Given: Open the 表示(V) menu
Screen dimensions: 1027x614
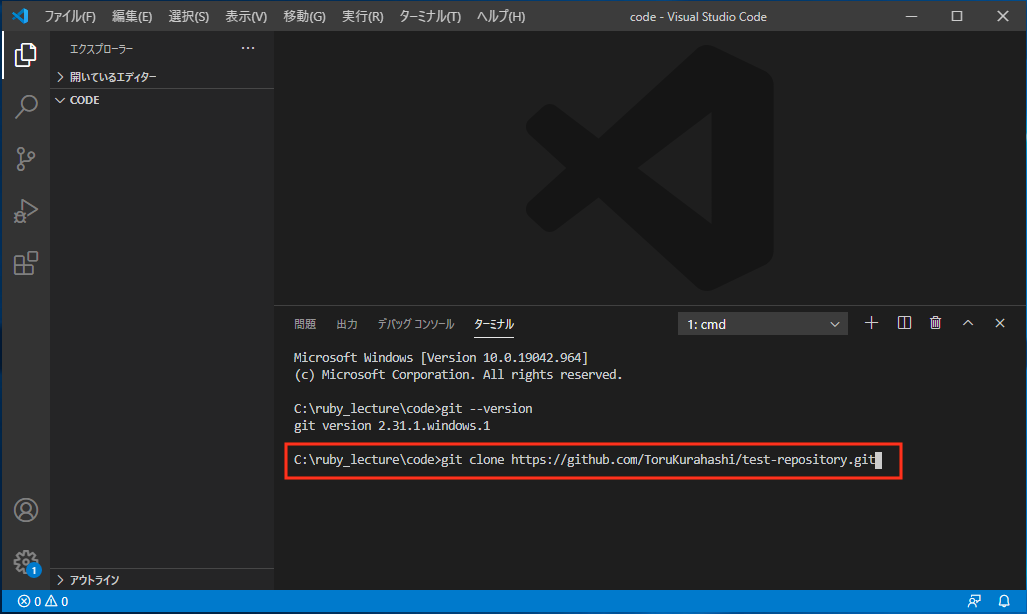Looking at the screenshot, I should (x=246, y=16).
